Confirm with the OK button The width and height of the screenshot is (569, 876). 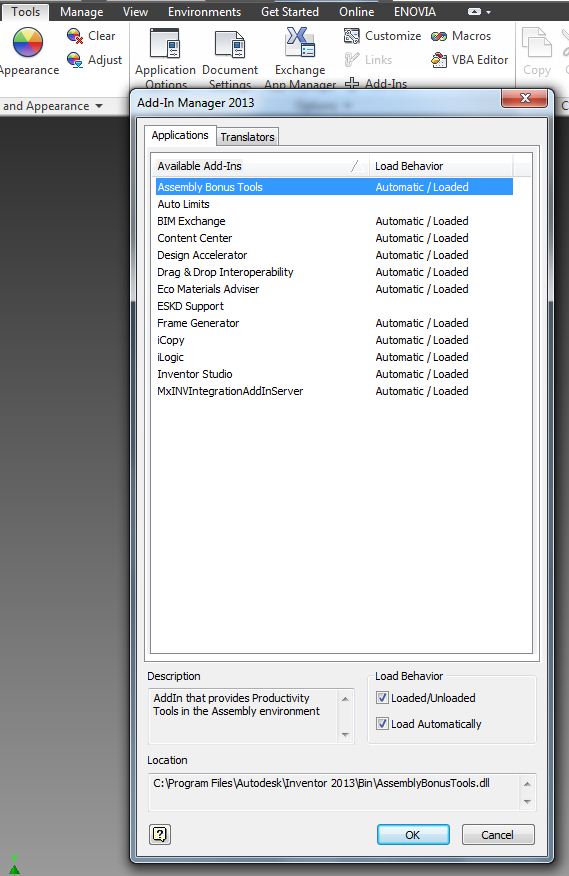(x=413, y=835)
